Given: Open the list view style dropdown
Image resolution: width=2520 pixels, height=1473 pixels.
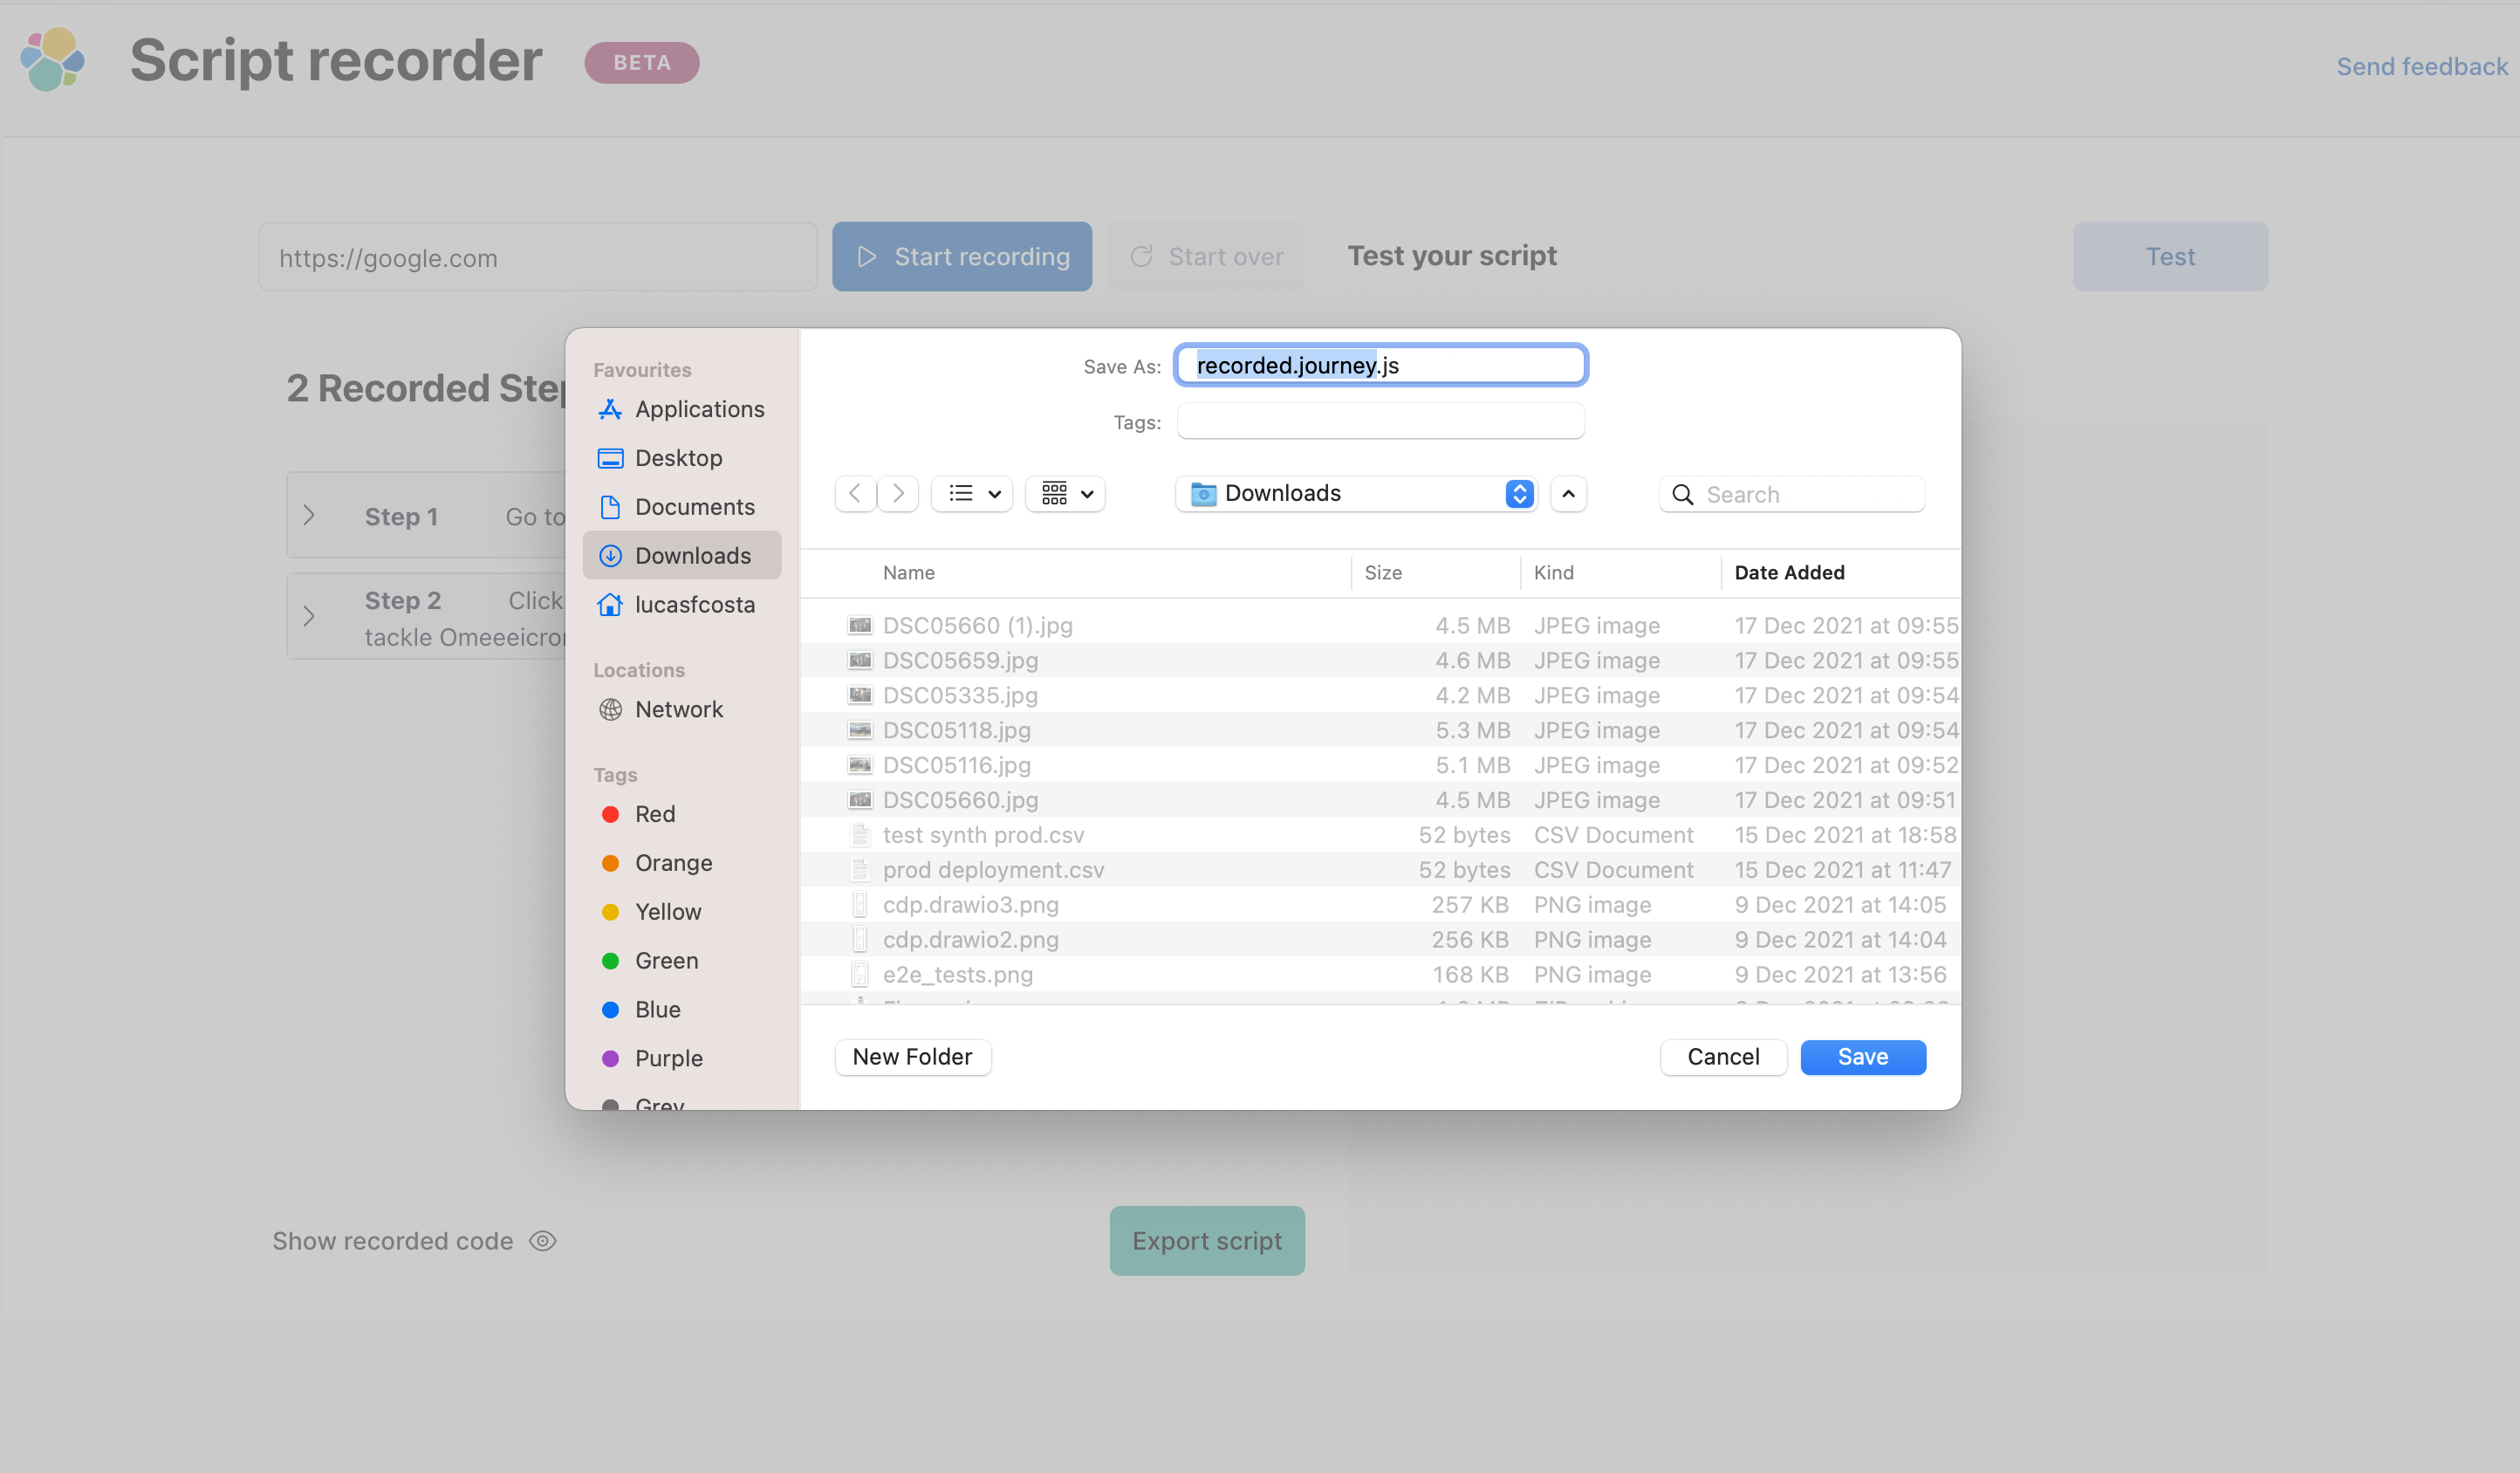Looking at the screenshot, I should click(971, 493).
